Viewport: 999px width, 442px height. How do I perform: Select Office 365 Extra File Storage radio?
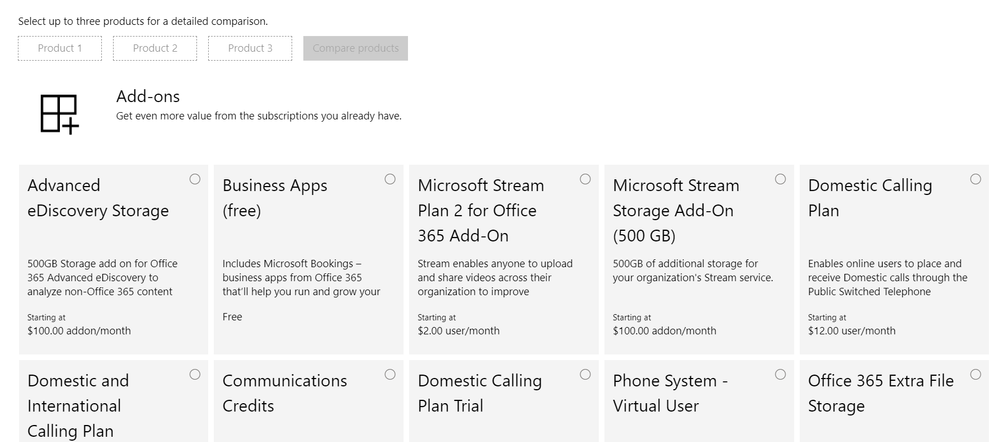coord(975,374)
